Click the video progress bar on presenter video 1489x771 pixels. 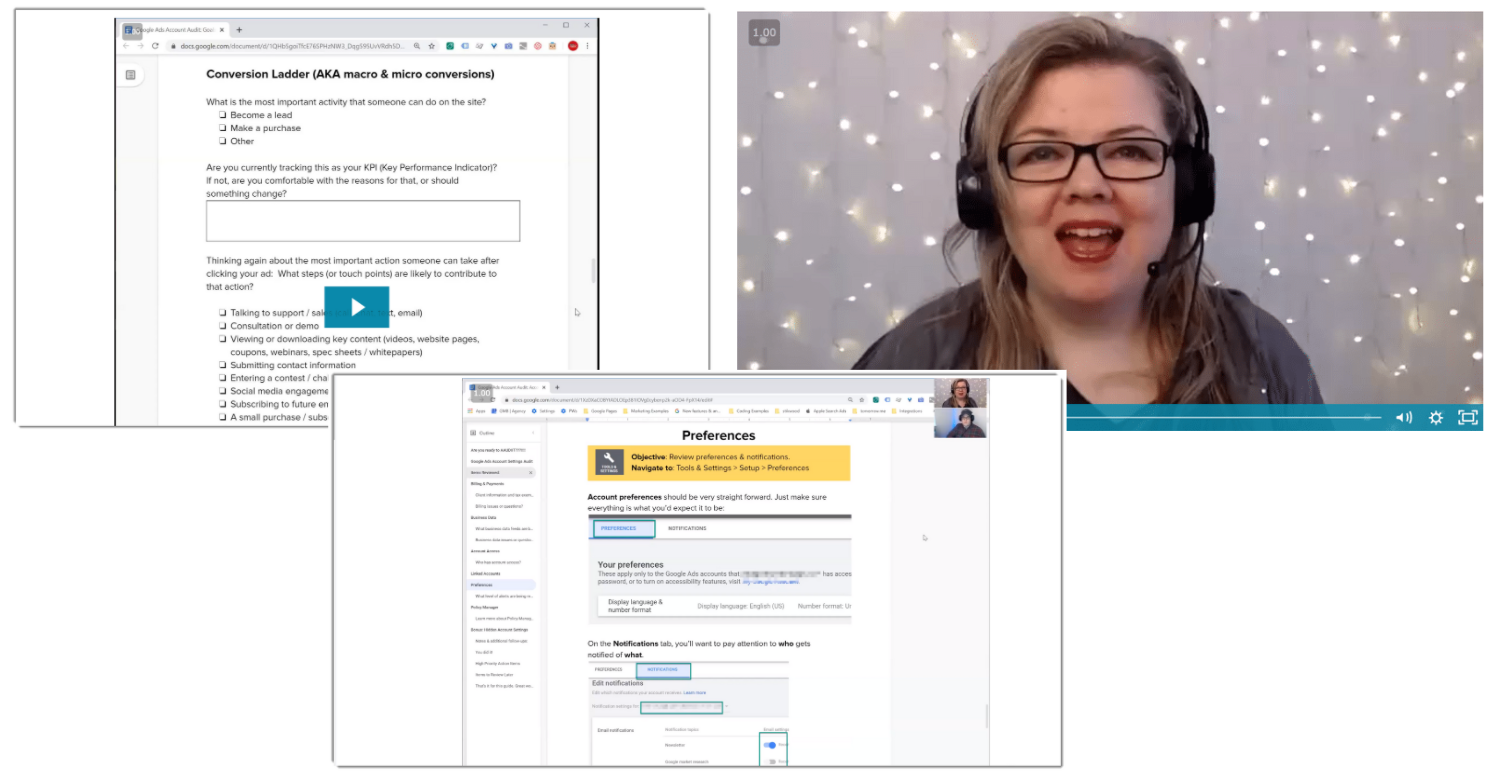(x=1220, y=417)
